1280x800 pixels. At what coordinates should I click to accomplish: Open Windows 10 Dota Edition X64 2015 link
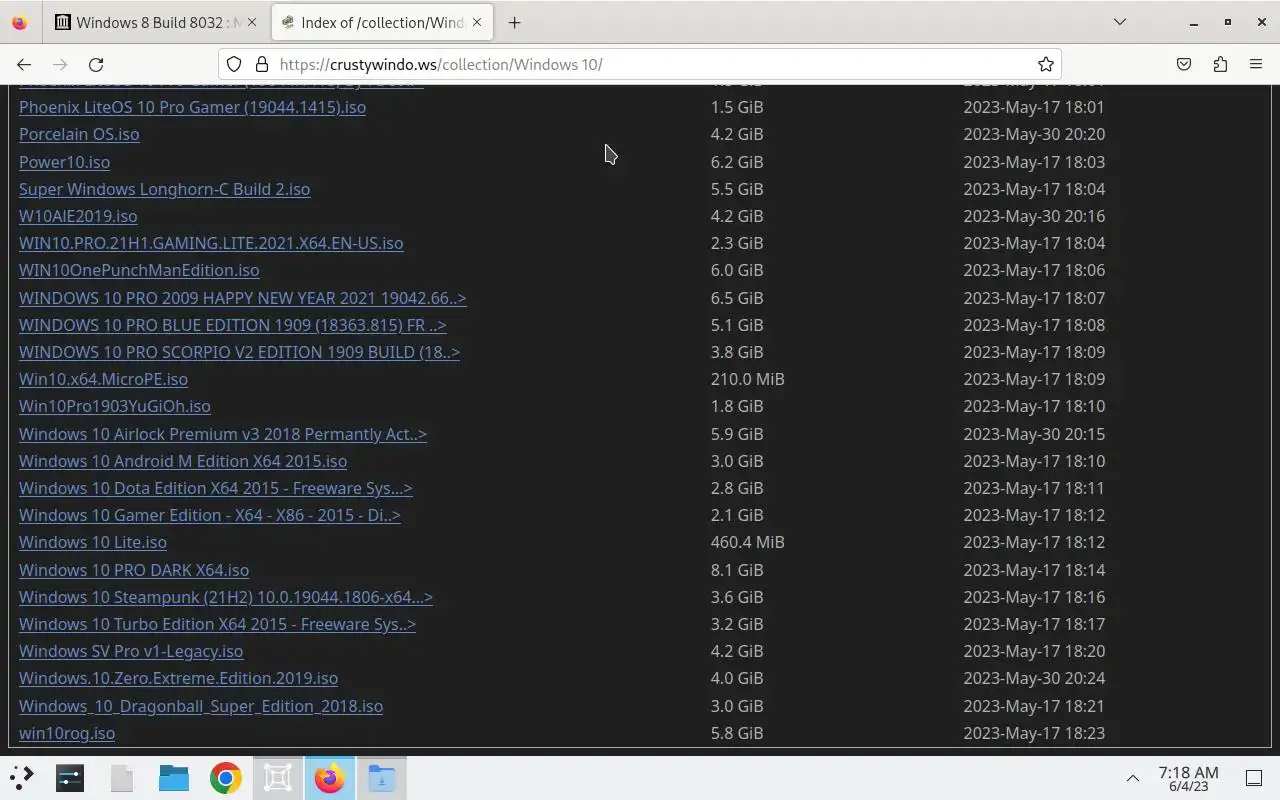(x=215, y=488)
